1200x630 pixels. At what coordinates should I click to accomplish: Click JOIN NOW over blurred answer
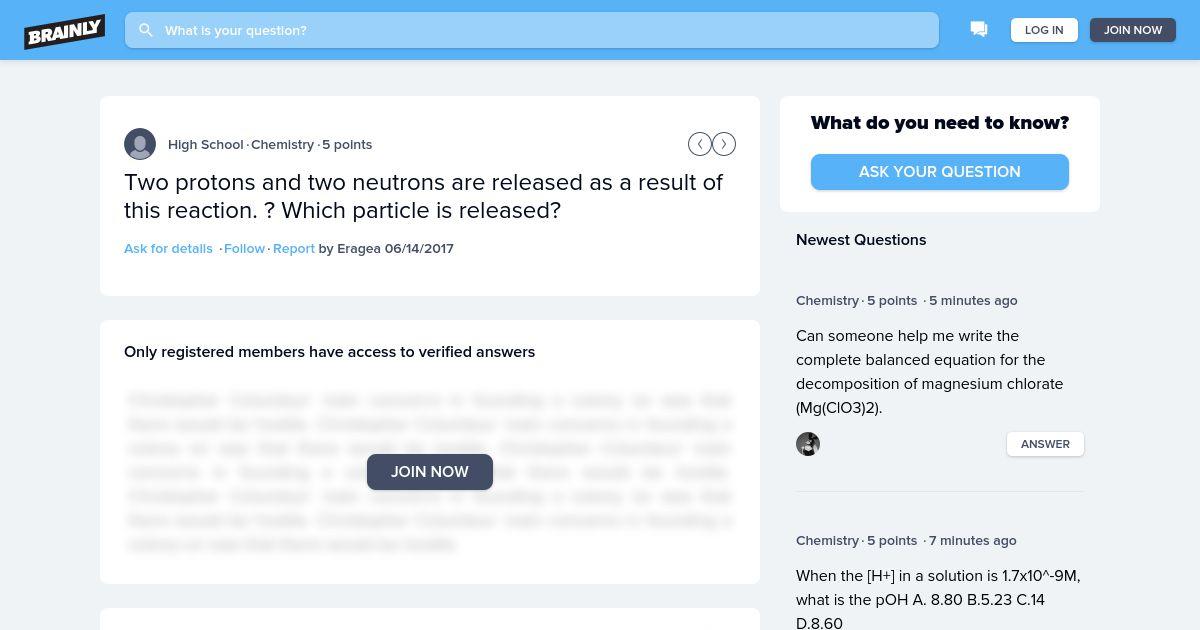point(430,472)
